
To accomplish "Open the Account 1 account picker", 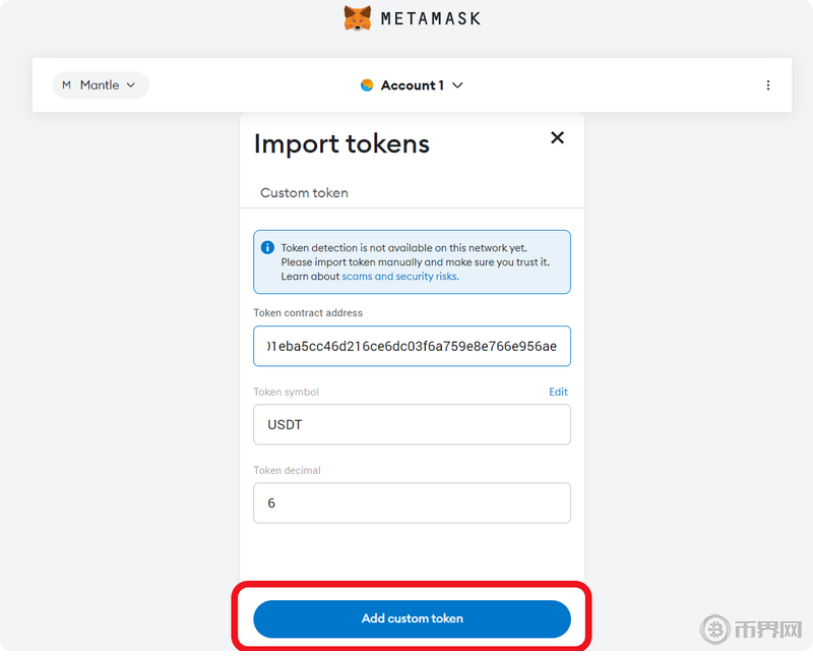I will (x=412, y=86).
